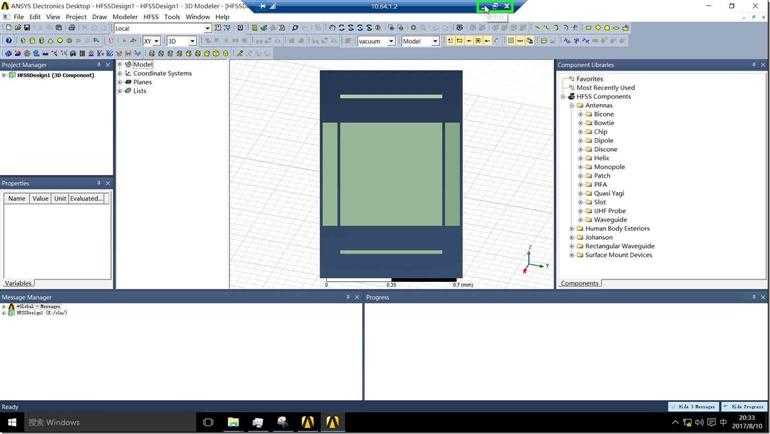Click the Chinese IME indicator in tray
Image resolution: width=770 pixels, height=434 pixels.
coord(723,422)
